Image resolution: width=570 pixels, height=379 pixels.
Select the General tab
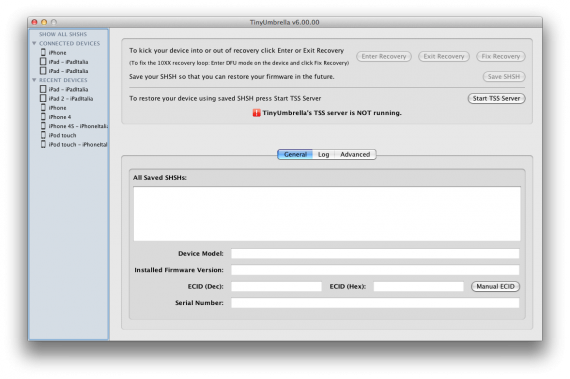point(295,154)
